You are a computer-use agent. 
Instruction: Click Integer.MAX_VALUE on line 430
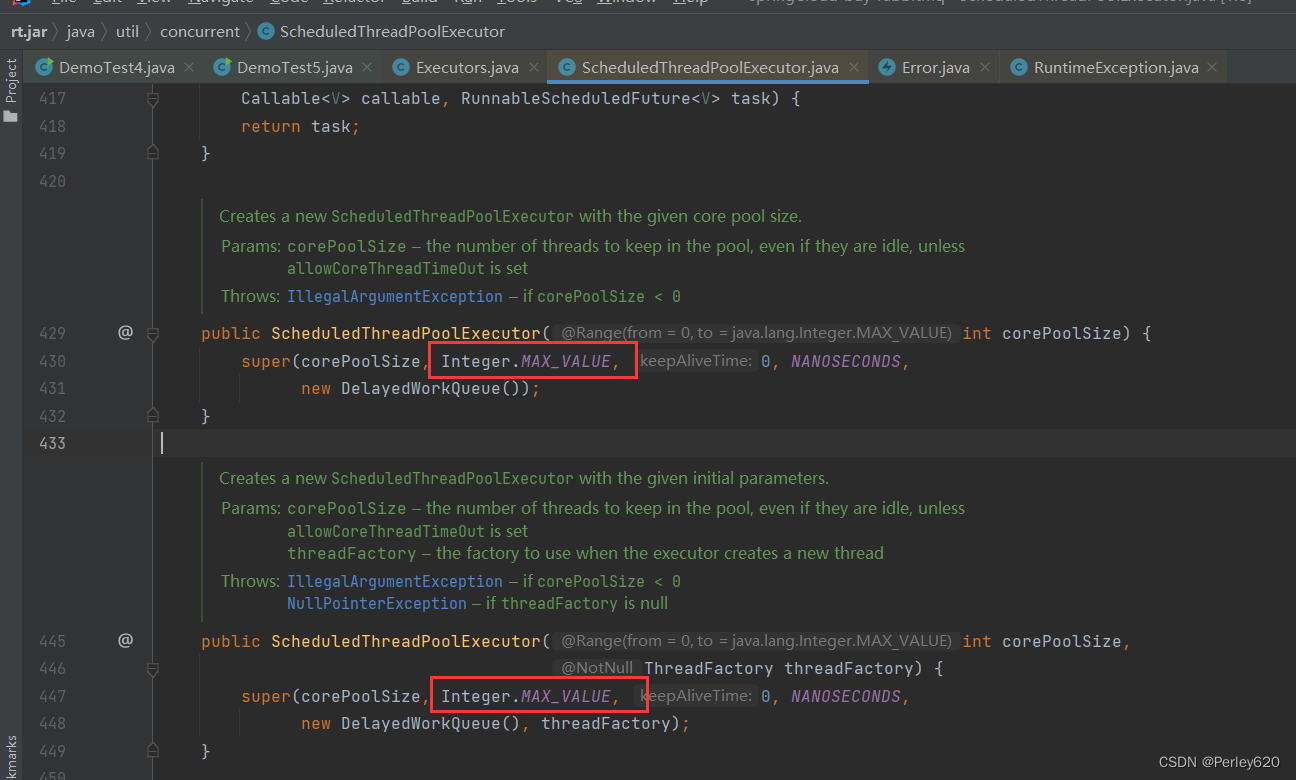click(526, 361)
